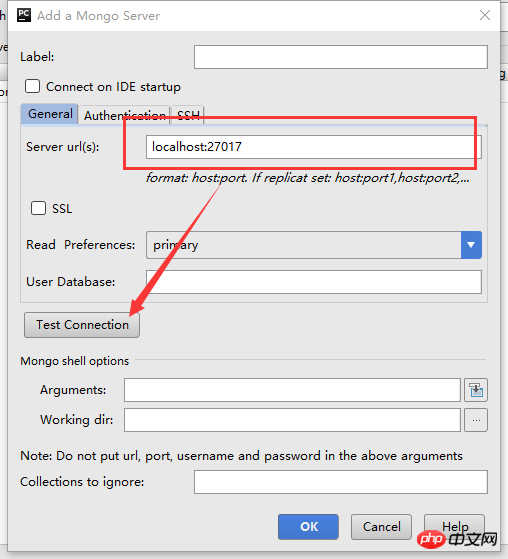This screenshot has height=559, width=508.
Task: Switch to the SSH tab
Action: 188,115
